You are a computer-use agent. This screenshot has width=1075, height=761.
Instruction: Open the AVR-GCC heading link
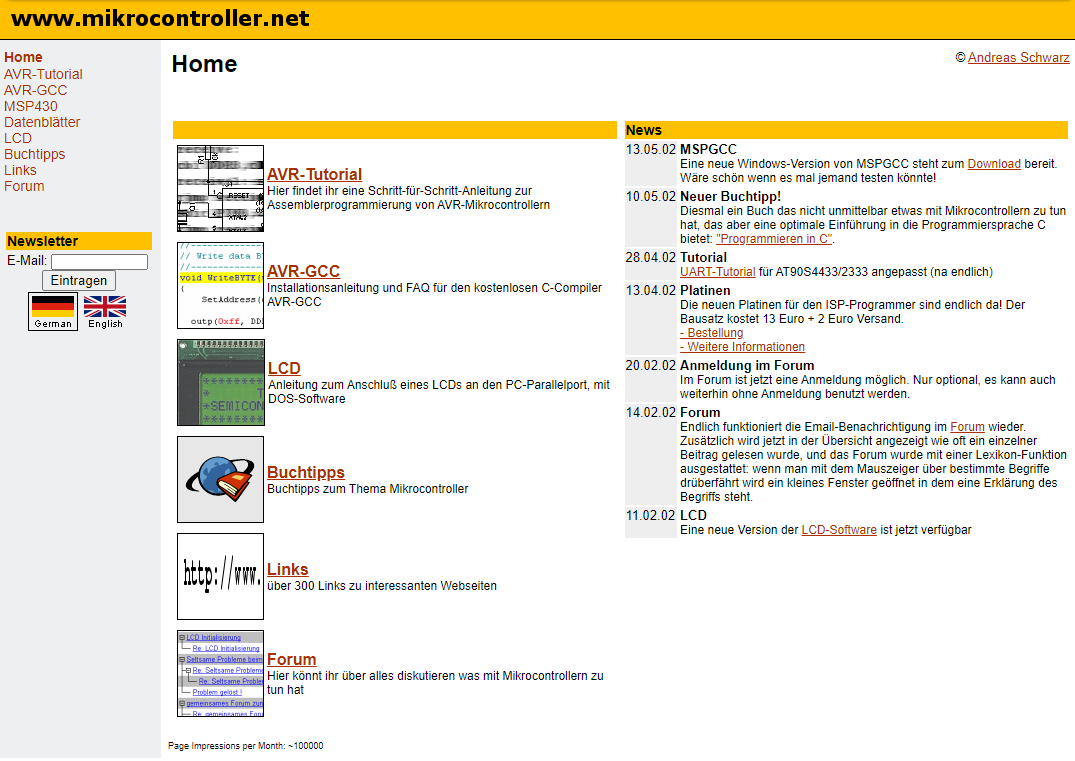(x=303, y=271)
